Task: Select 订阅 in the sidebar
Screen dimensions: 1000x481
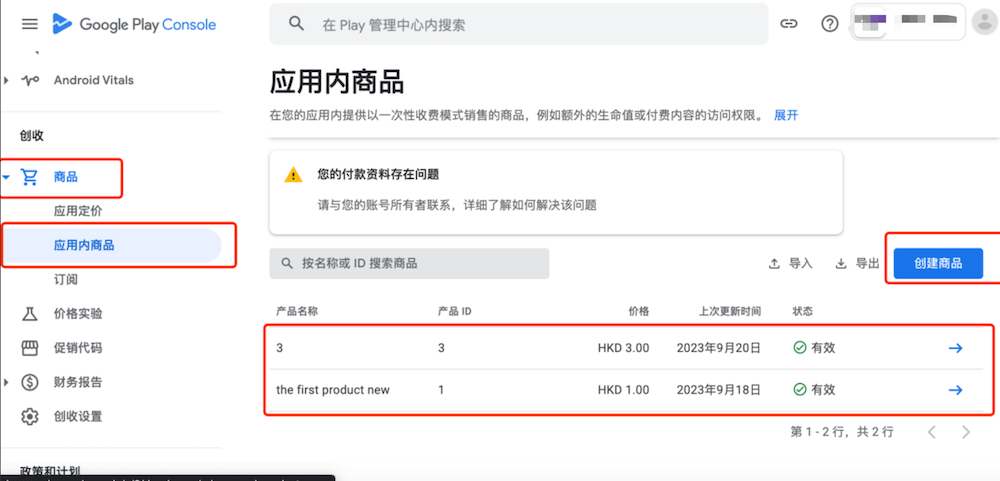Action: coord(66,279)
